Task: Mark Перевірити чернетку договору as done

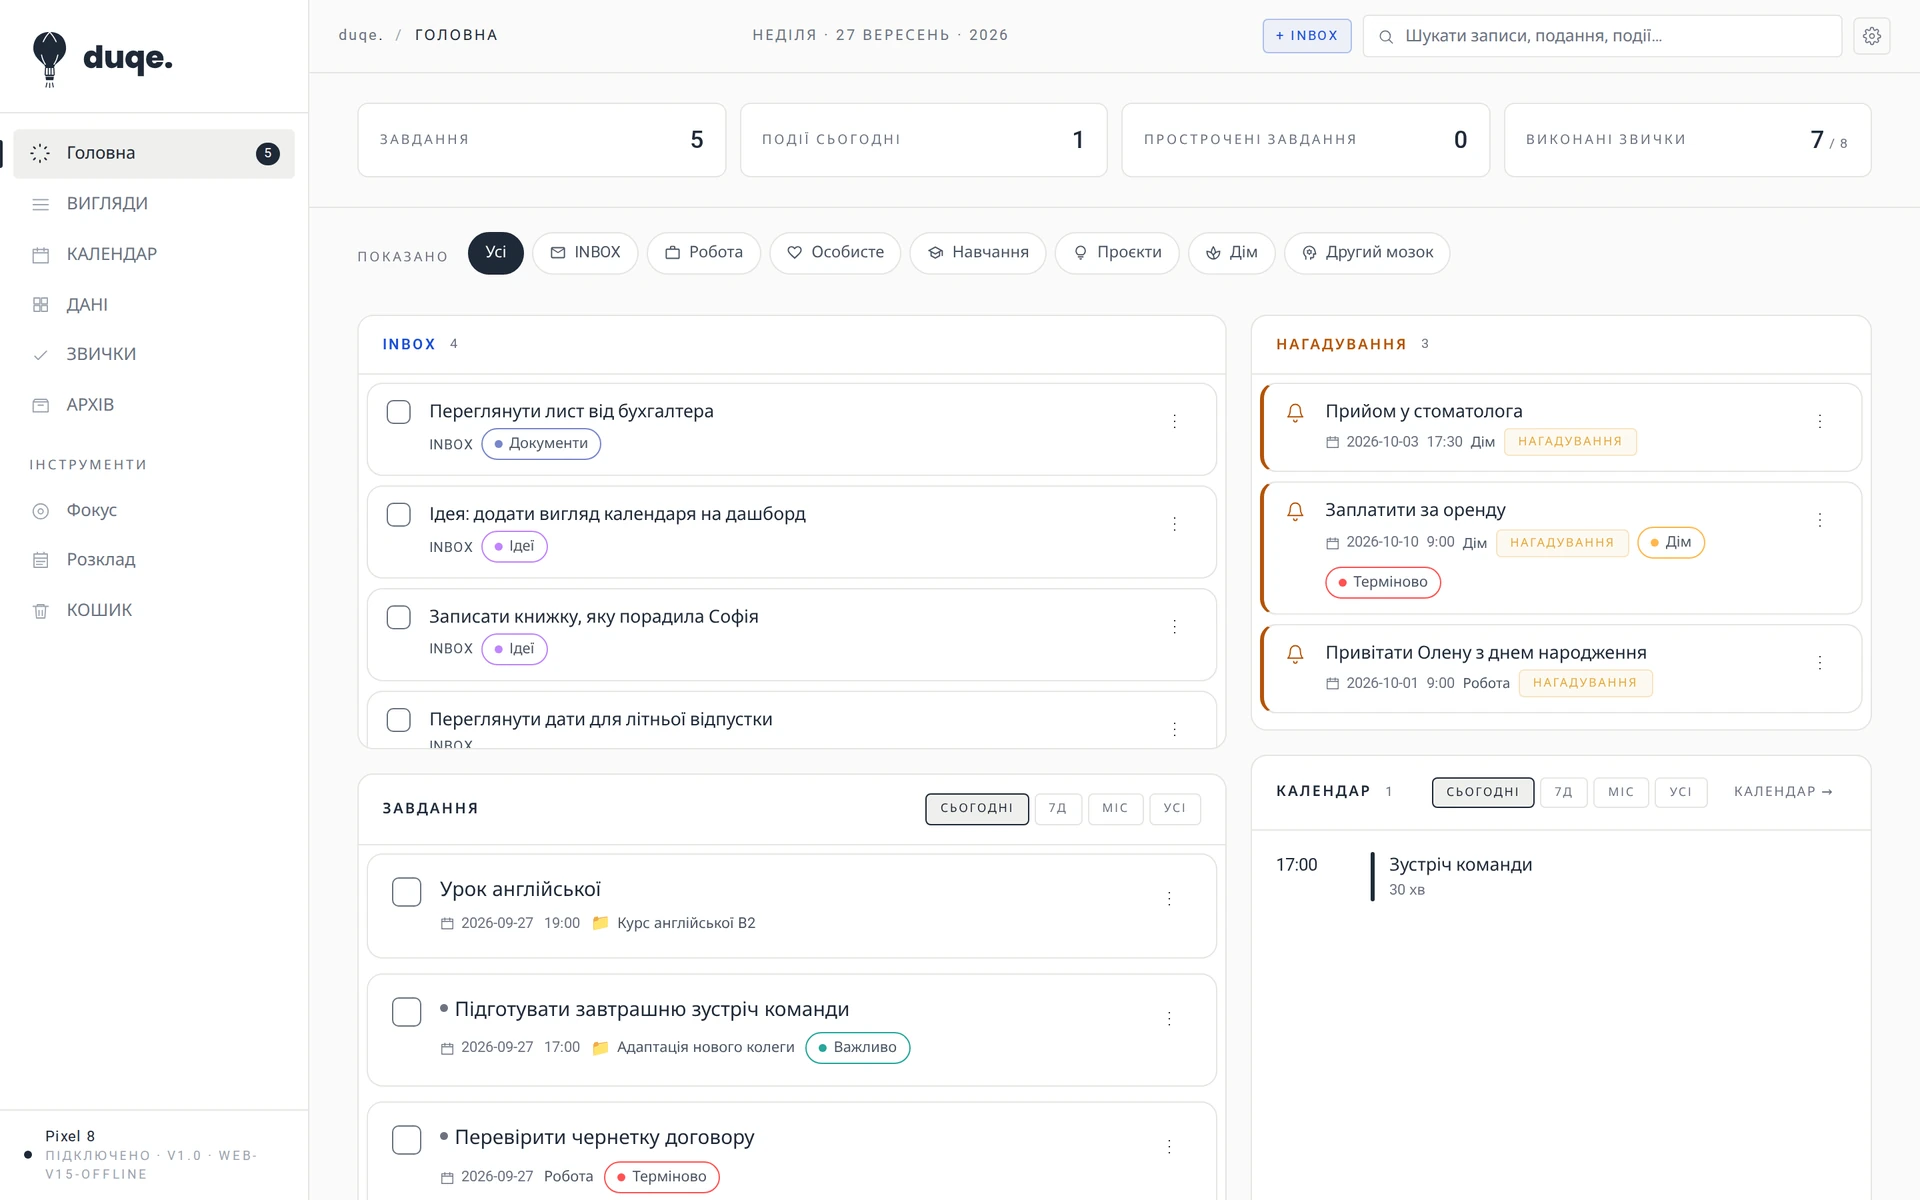Action: [x=406, y=1140]
